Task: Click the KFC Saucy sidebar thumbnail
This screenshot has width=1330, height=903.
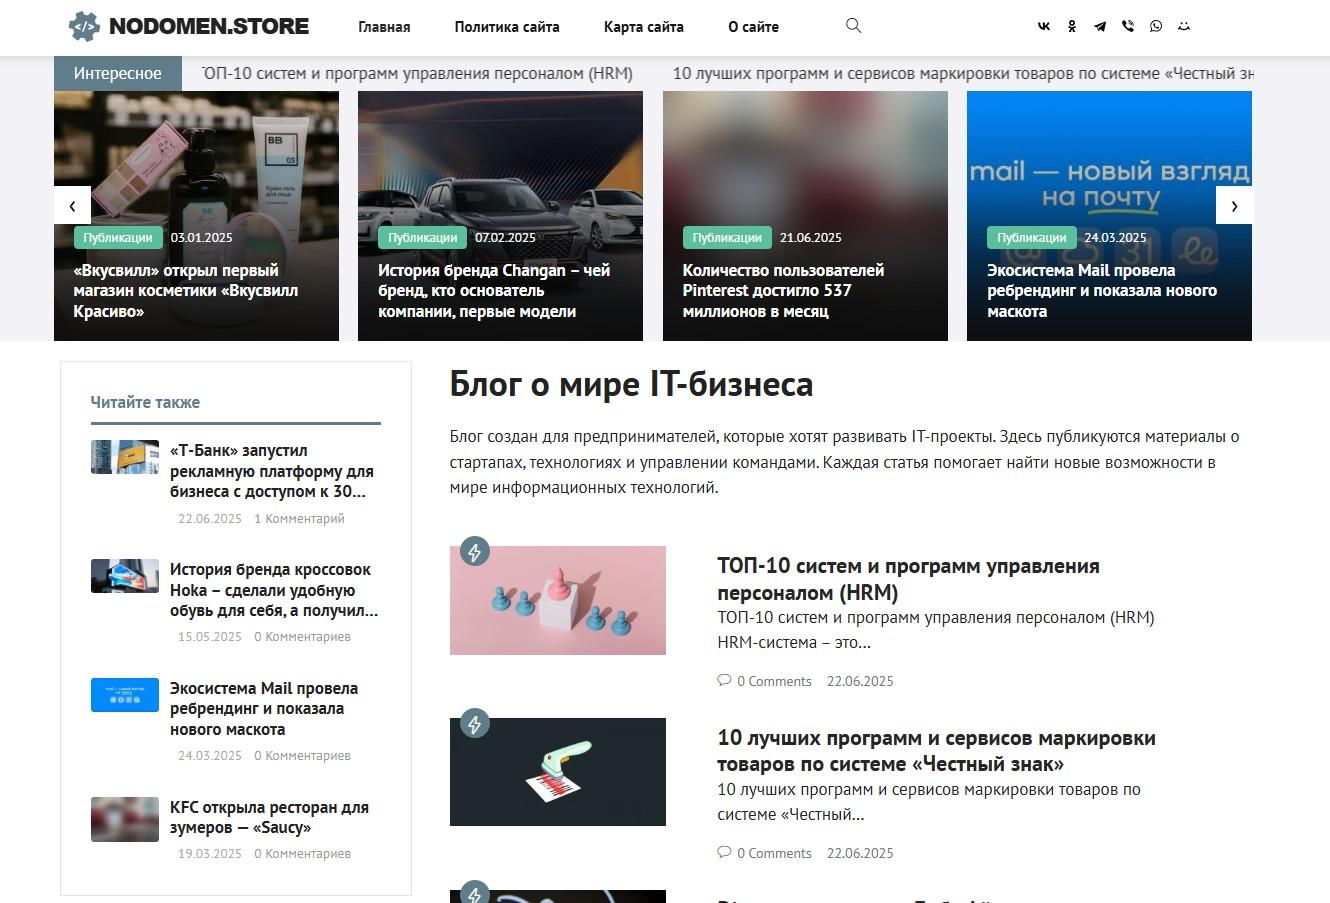Action: tap(125, 819)
